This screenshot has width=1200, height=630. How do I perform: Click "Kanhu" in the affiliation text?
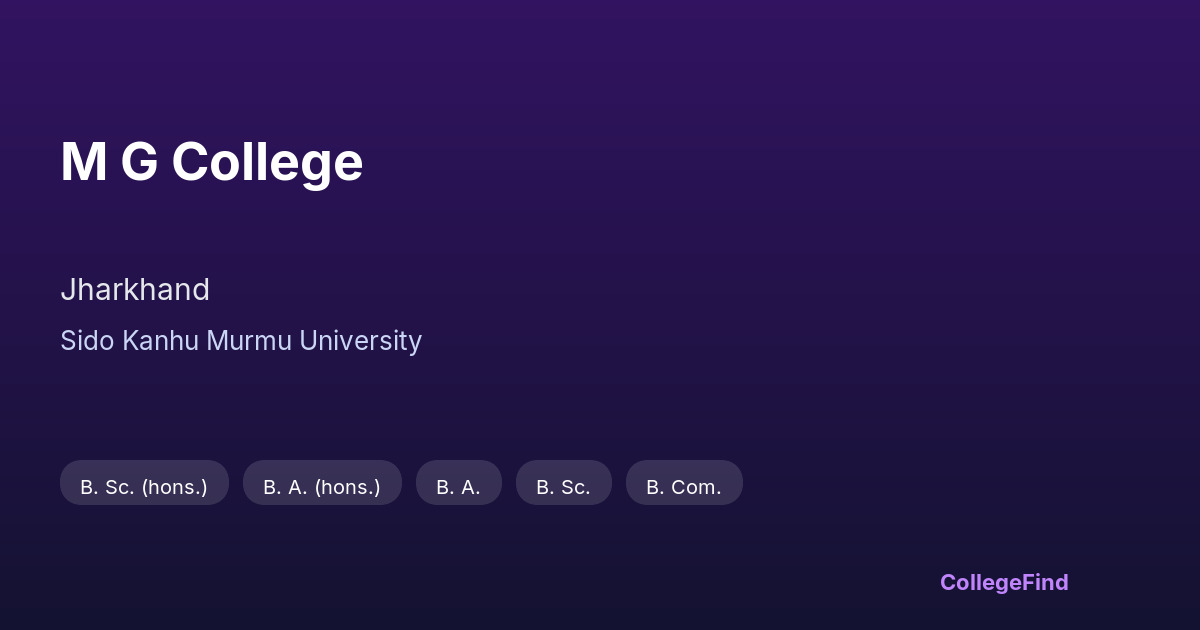click(x=157, y=341)
